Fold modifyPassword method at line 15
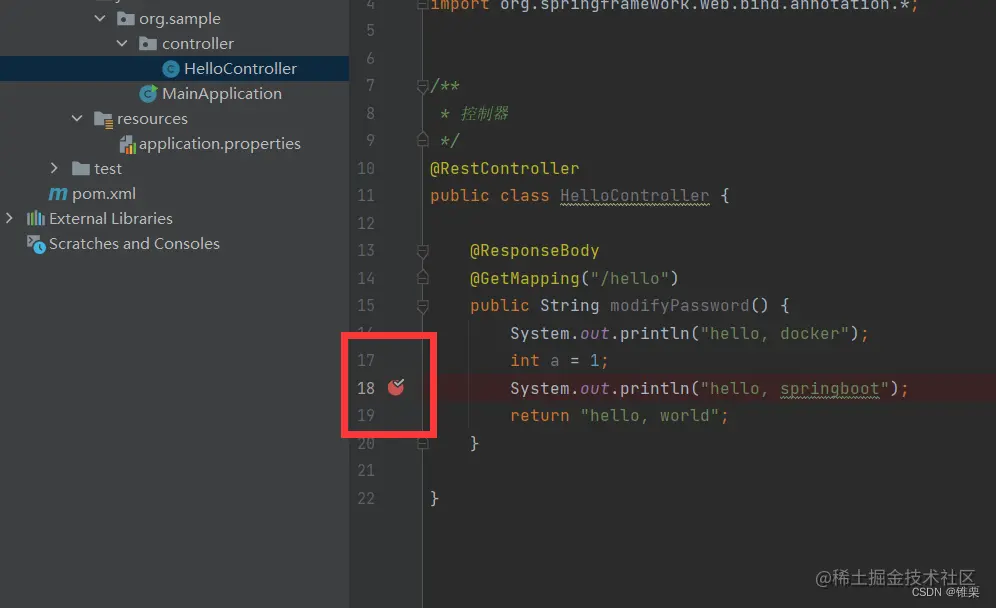The height and width of the screenshot is (608, 996). [x=422, y=306]
